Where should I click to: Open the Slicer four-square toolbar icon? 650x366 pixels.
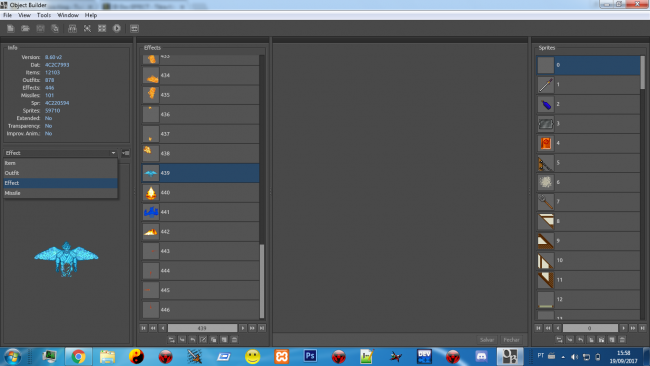pyautogui.click(x=102, y=28)
